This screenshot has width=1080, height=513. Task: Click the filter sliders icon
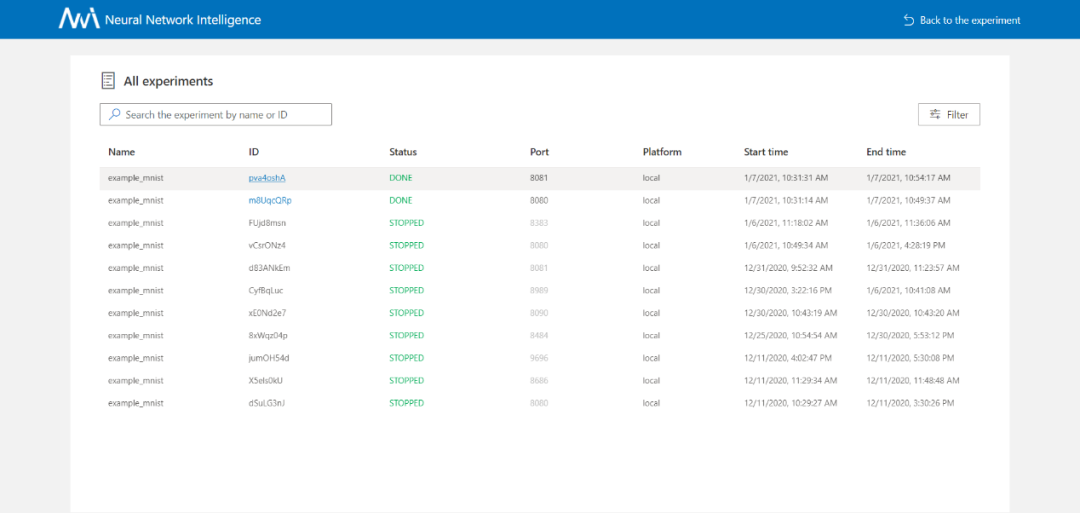(935, 114)
